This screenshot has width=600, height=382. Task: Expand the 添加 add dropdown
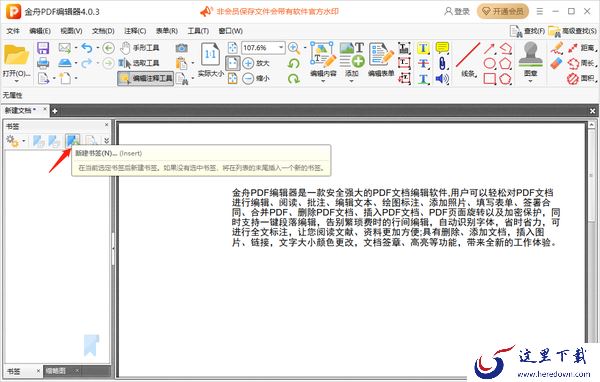click(351, 81)
